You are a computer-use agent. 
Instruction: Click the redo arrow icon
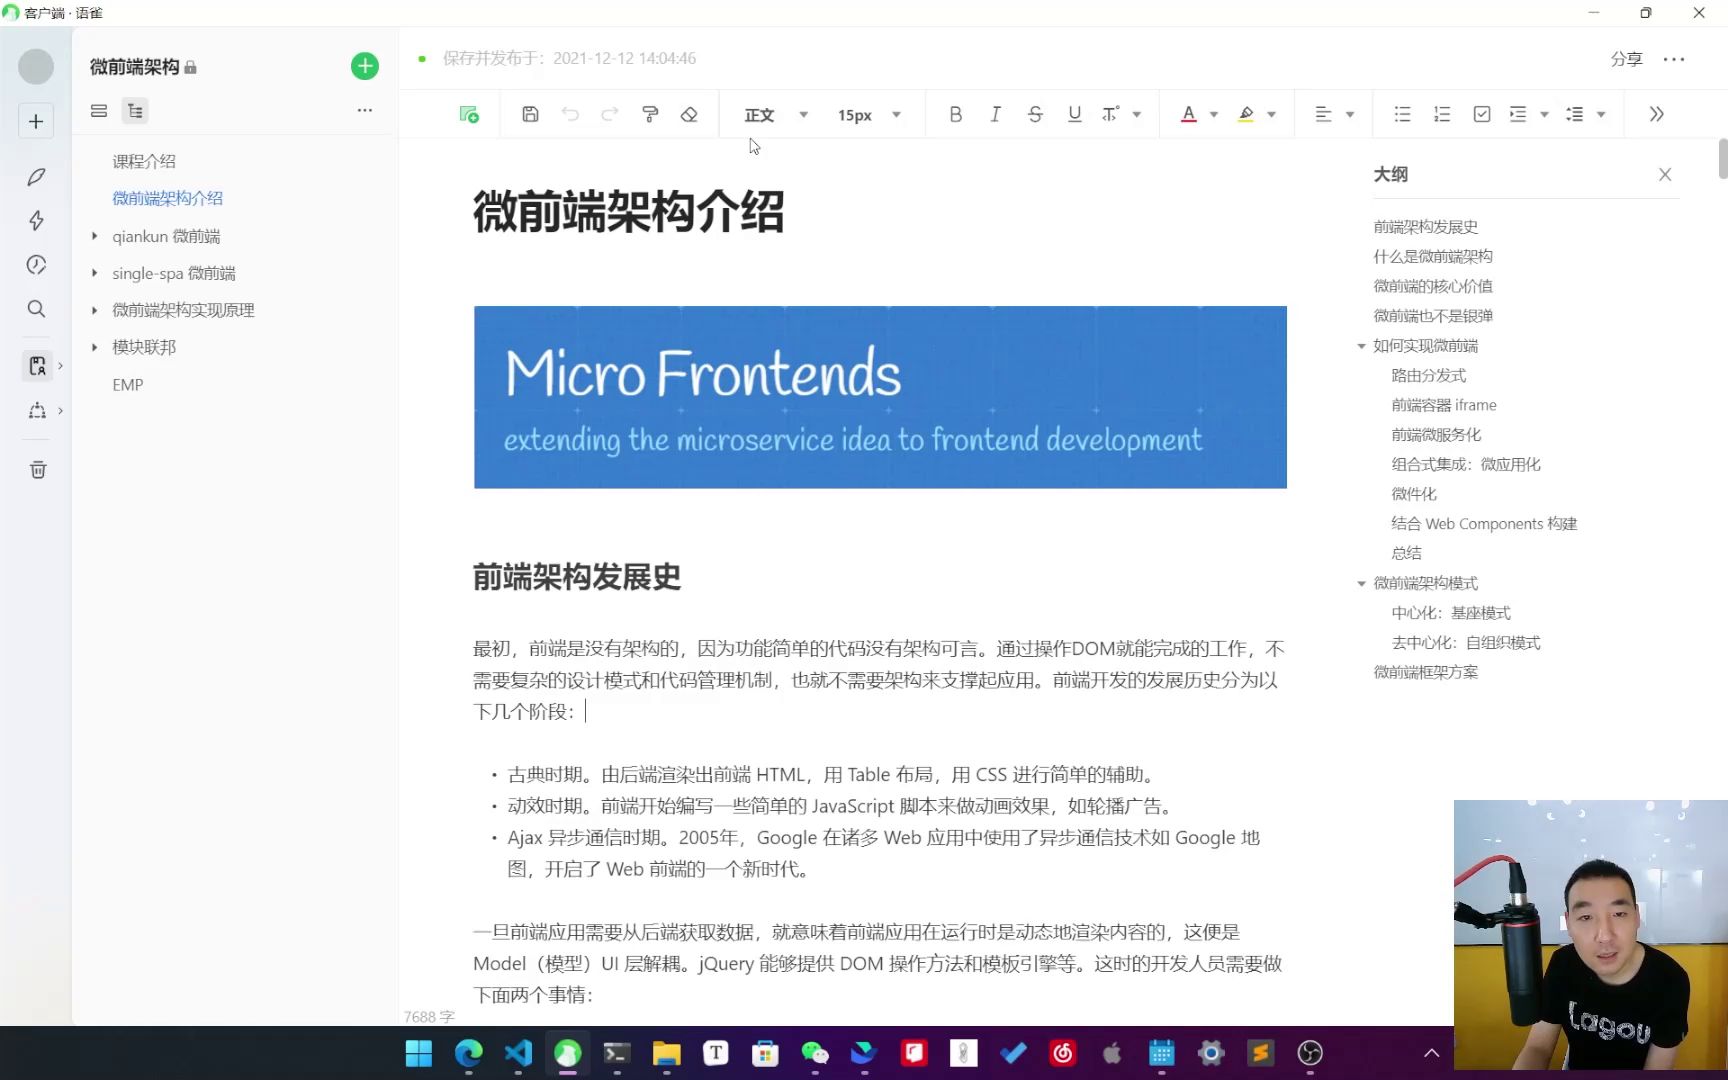609,114
